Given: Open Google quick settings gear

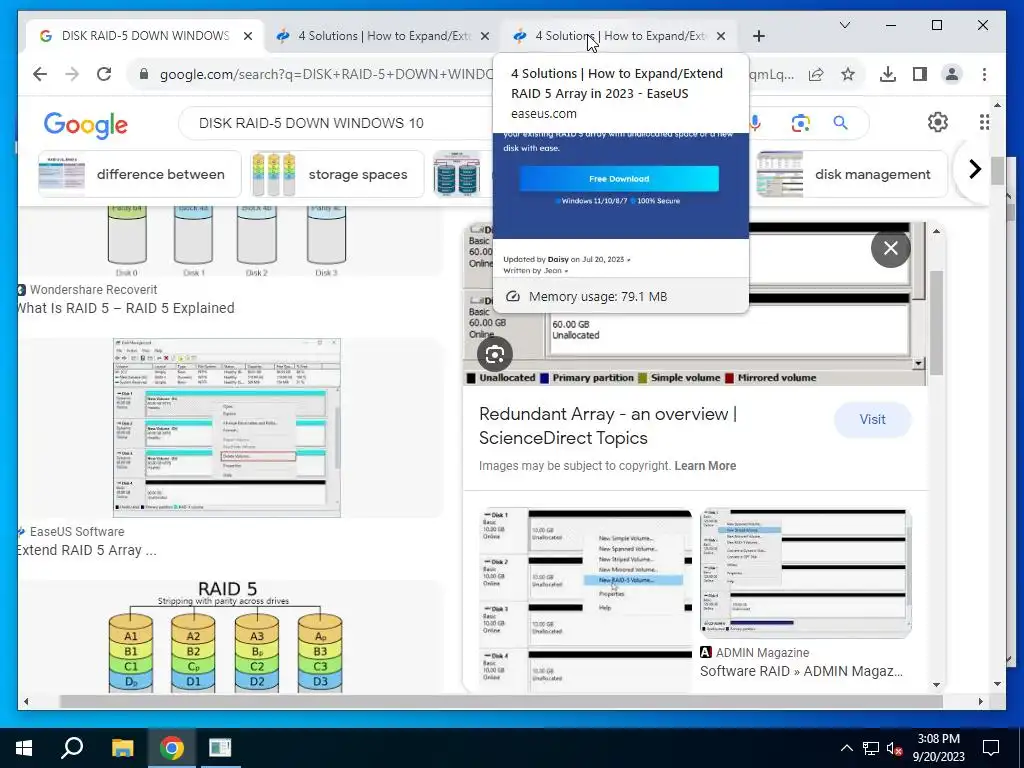Looking at the screenshot, I should (938, 122).
